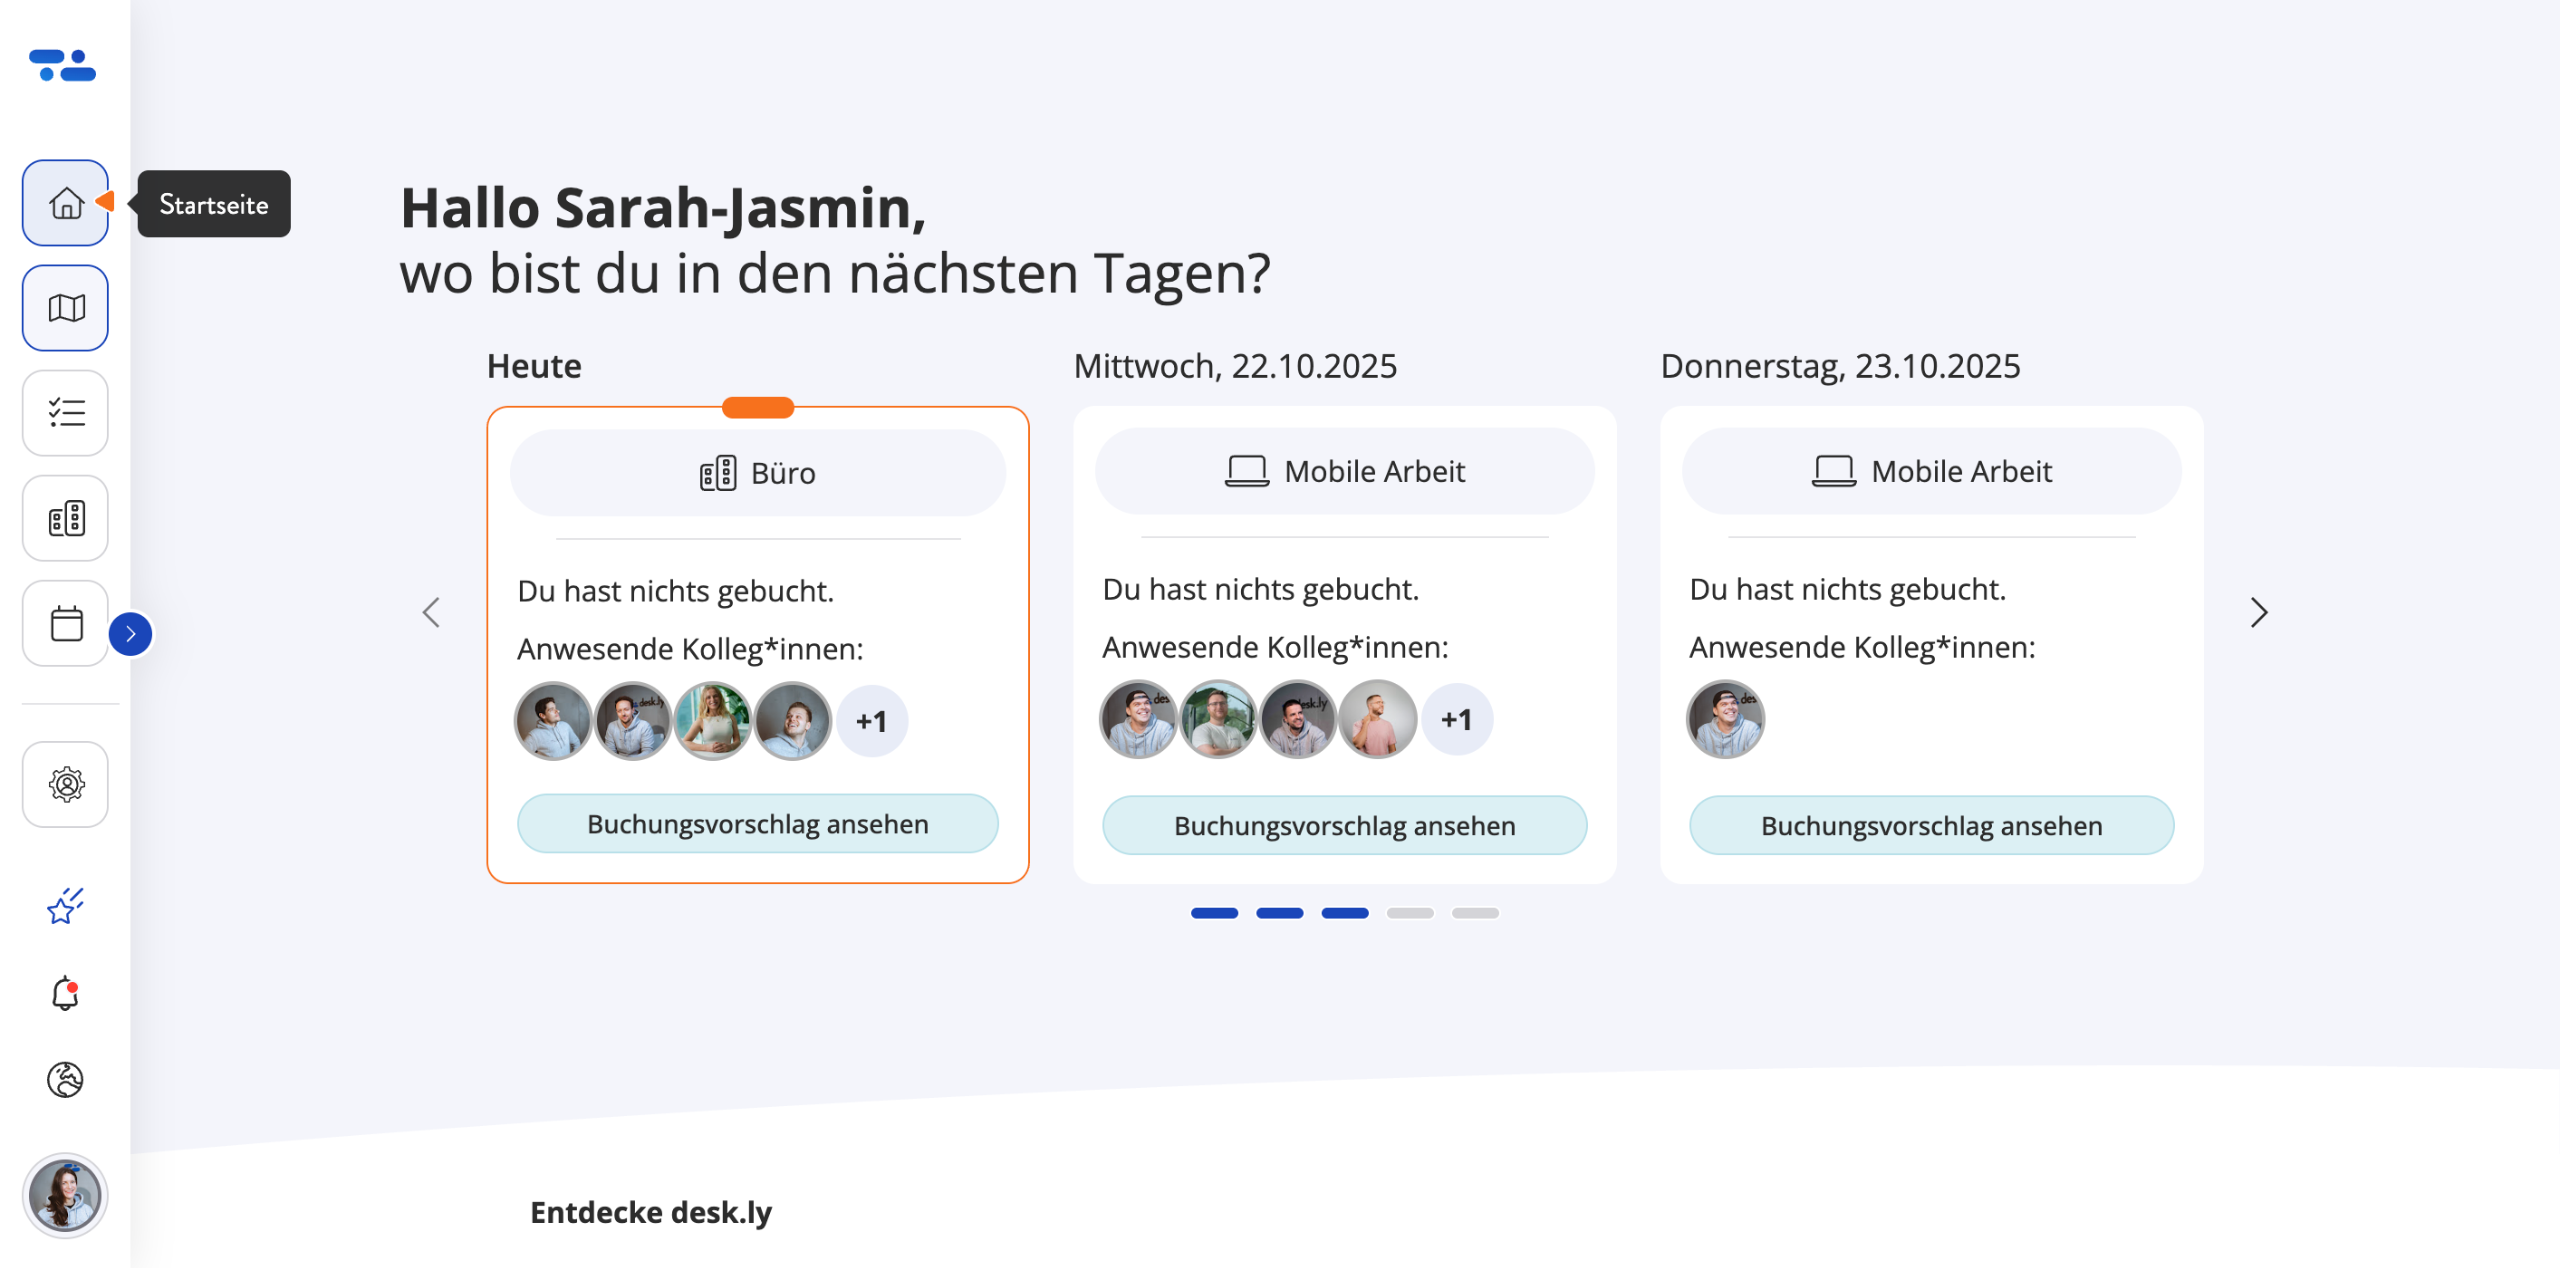Screen dimensions: 2560x1268
Task: Jump to the fifth carousel page indicator
Action: point(1475,913)
